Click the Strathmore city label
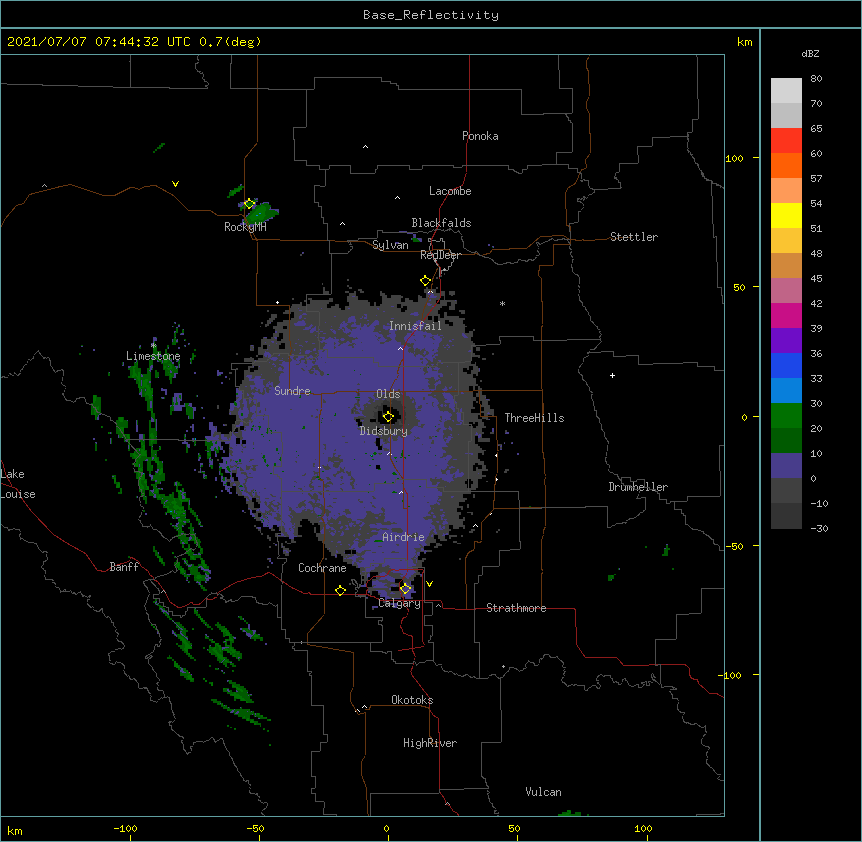This screenshot has width=862, height=842. coord(516,608)
